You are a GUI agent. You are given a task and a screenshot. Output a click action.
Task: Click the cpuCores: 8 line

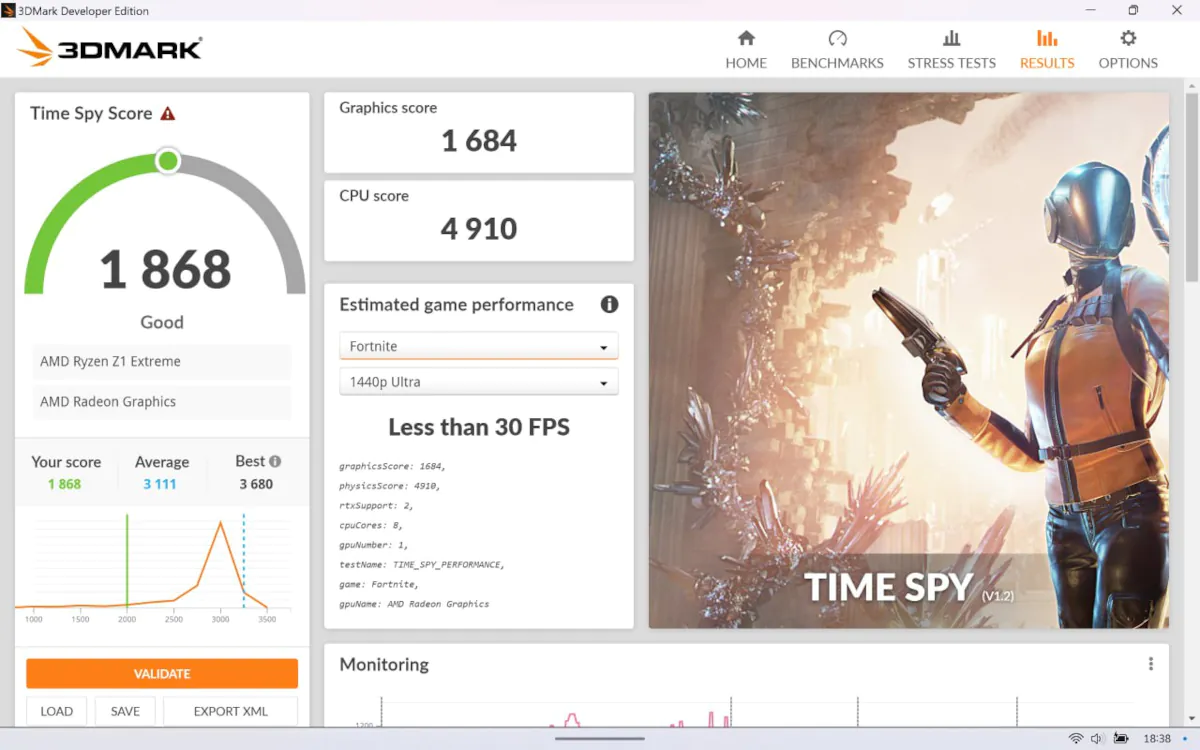(x=371, y=525)
